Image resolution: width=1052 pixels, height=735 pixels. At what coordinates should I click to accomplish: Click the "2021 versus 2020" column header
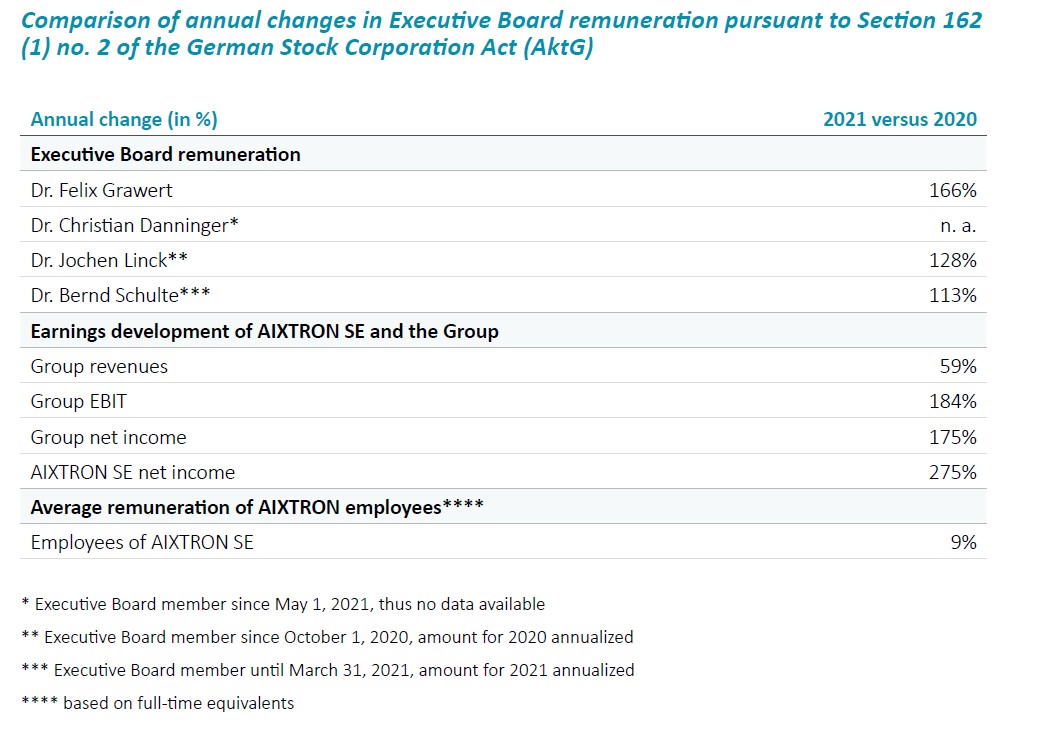click(x=899, y=120)
